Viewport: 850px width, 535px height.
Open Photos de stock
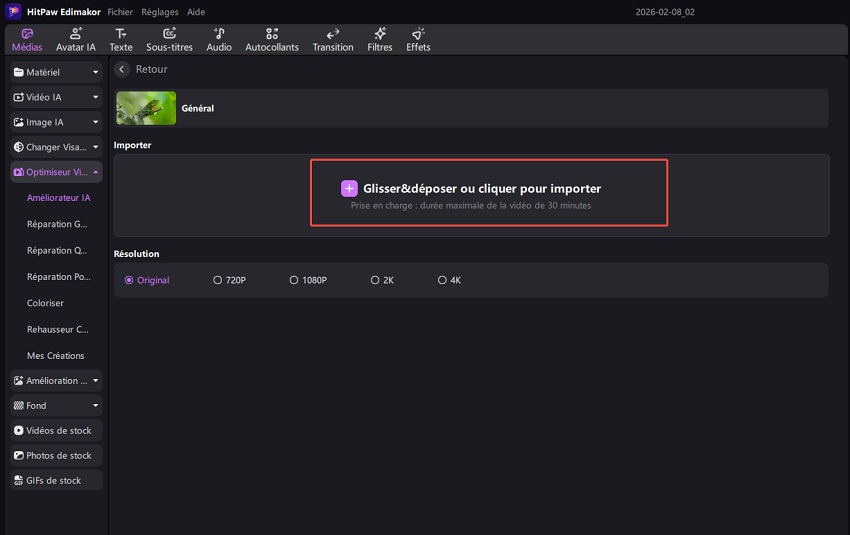(x=56, y=455)
